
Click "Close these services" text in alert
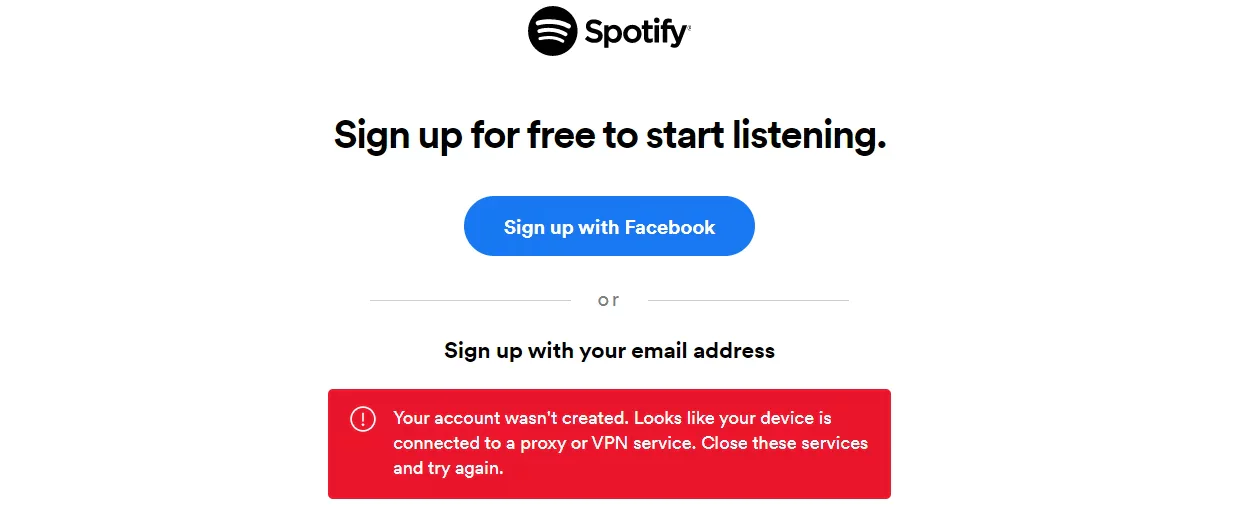click(784, 443)
